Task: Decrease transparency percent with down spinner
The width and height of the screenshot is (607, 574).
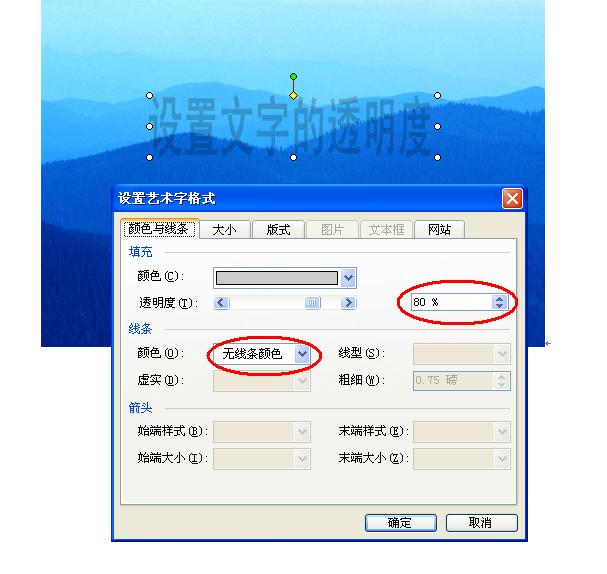Action: [x=499, y=306]
